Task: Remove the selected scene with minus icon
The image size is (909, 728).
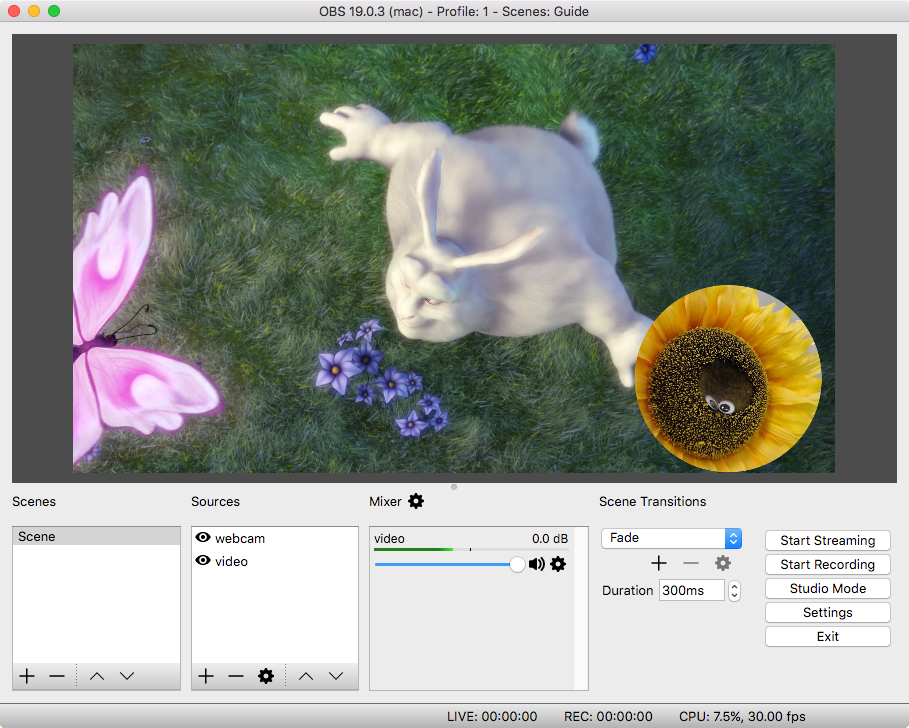Action: 57,676
